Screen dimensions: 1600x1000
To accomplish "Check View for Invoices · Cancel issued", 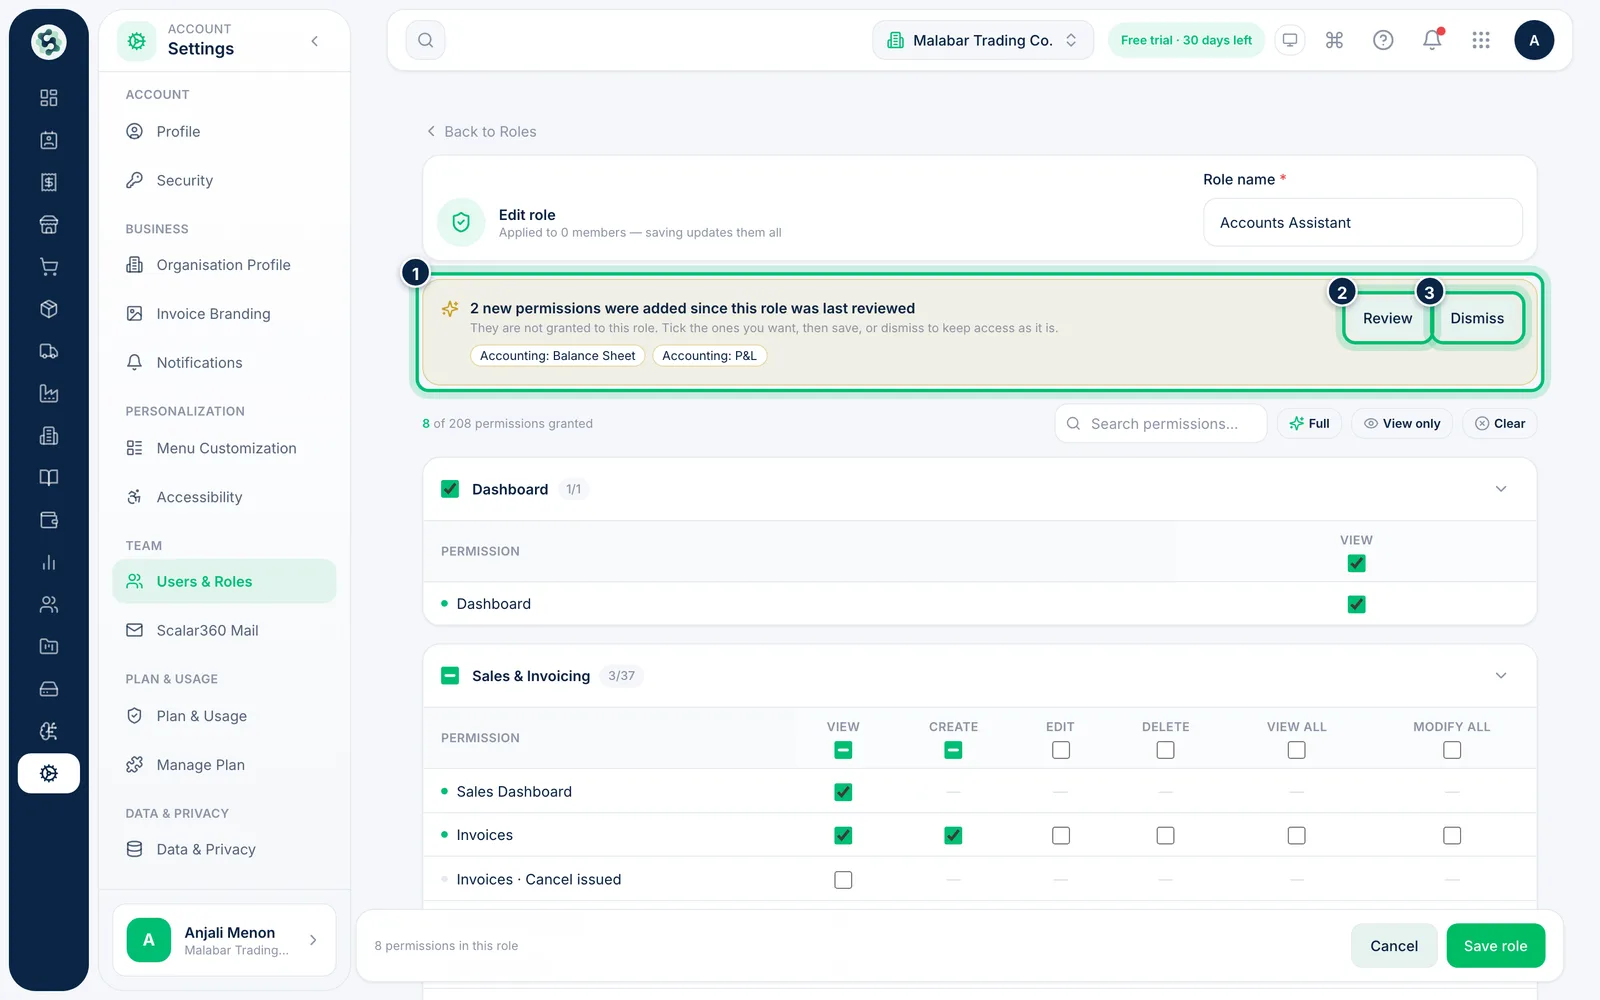I will tap(843, 880).
